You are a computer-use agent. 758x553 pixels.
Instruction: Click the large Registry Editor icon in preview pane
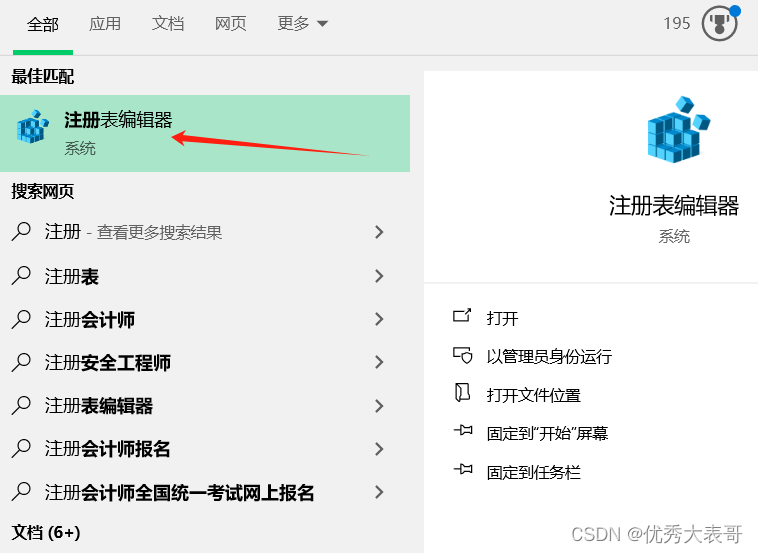tap(678, 129)
